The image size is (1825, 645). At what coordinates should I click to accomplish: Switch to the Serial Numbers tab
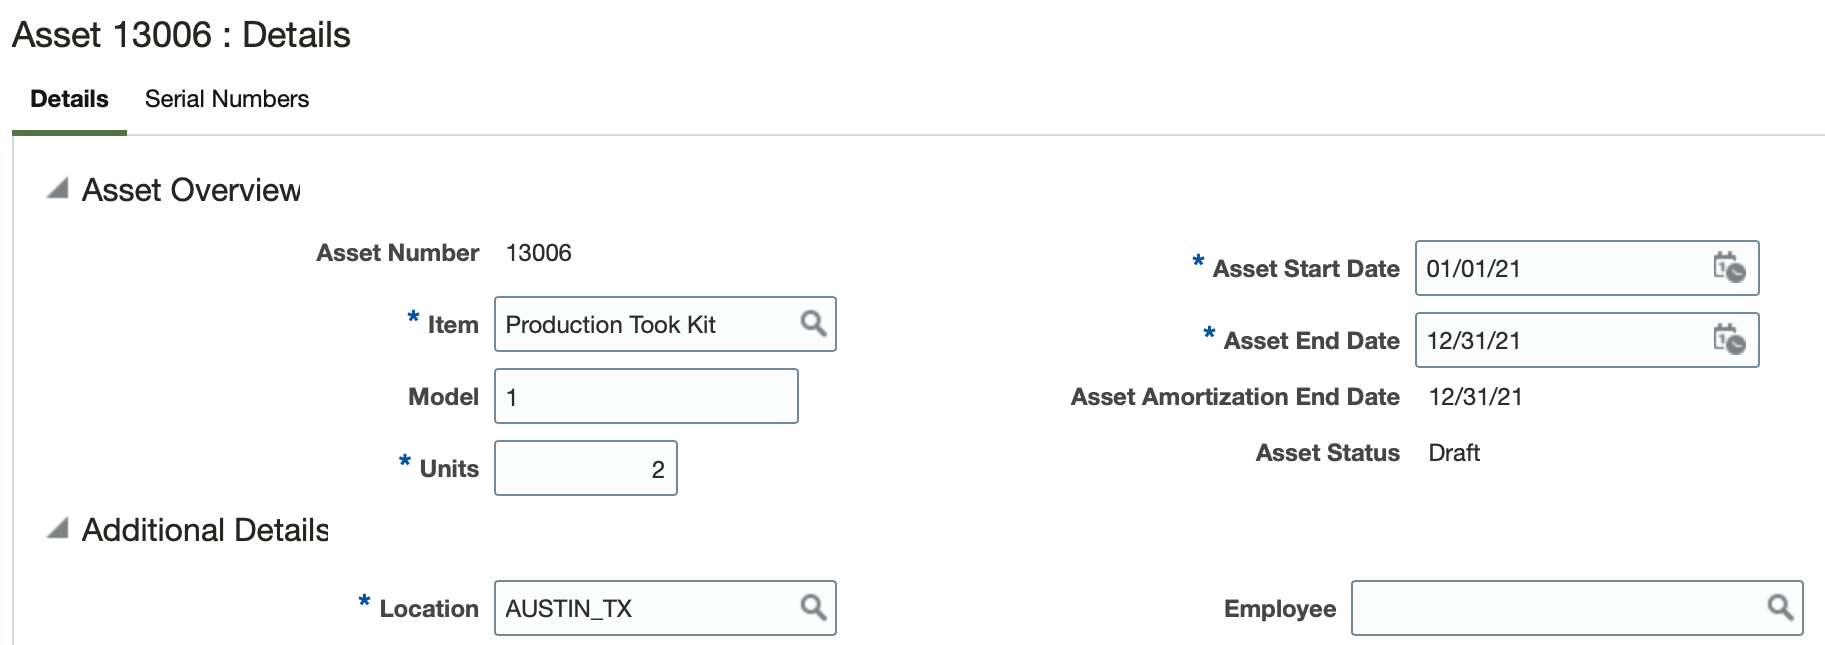click(x=227, y=99)
